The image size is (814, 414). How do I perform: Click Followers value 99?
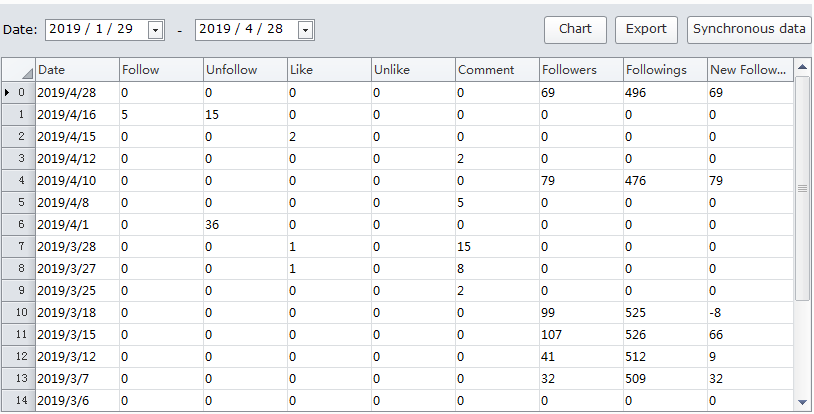(582, 312)
